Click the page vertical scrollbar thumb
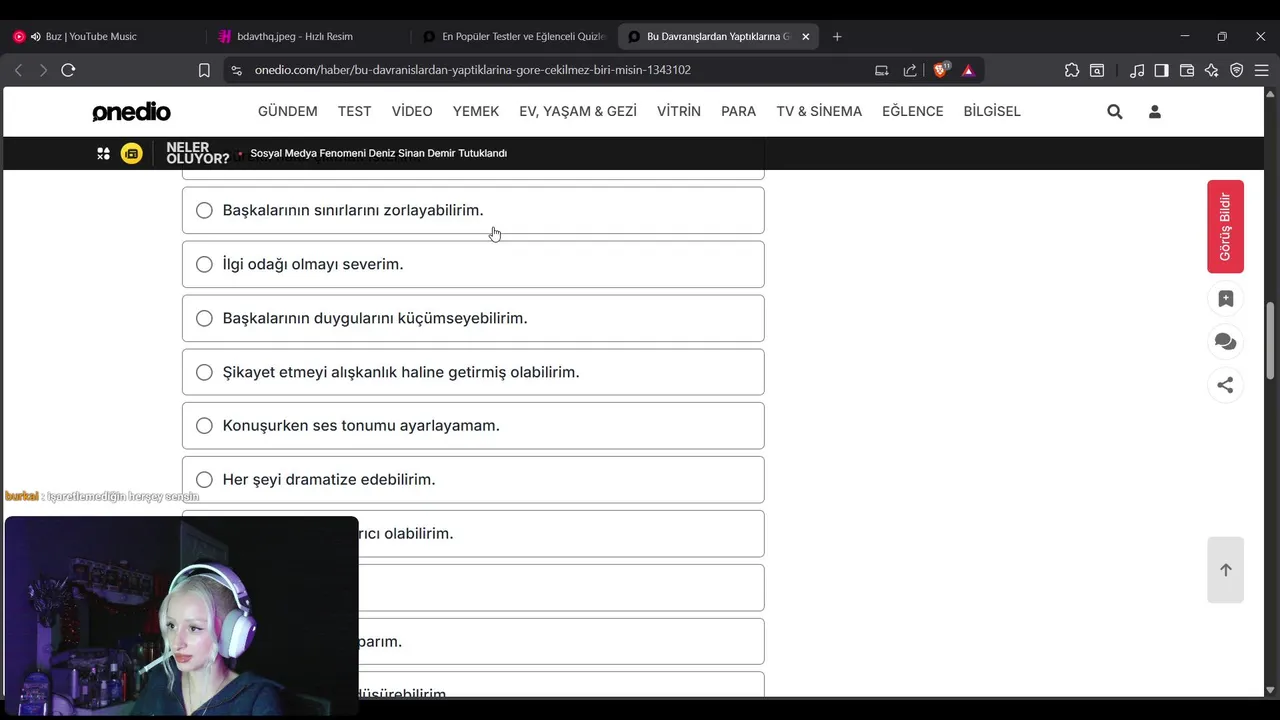This screenshot has height=720, width=1280. 1271,340
